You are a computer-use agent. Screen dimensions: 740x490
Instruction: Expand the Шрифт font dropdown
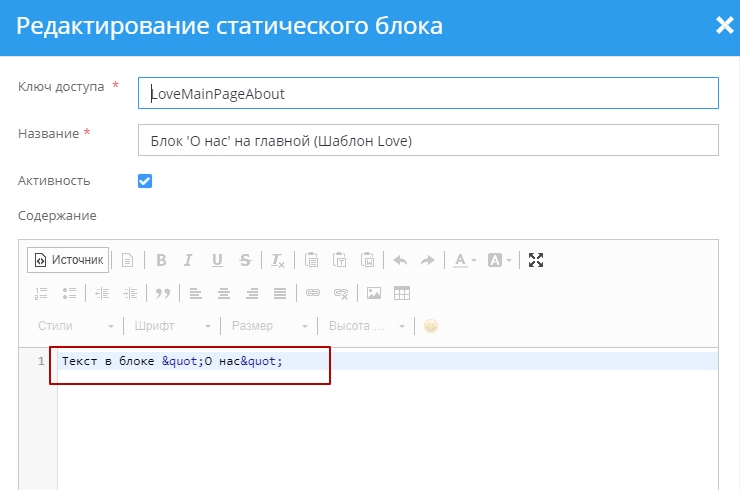pyautogui.click(x=172, y=326)
